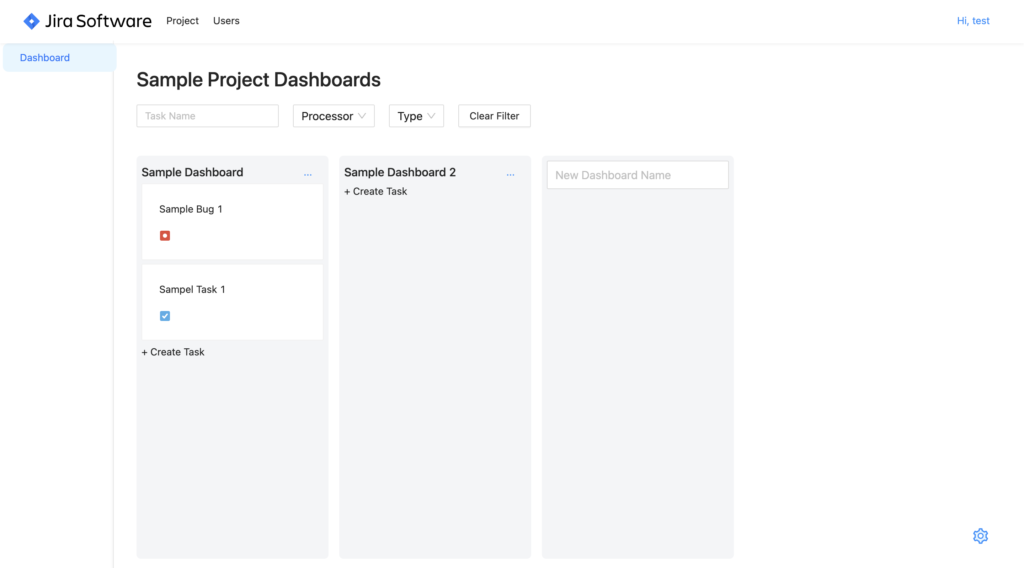1024x568 pixels.
Task: Select Dashboard in the left sidebar
Action: 45,58
